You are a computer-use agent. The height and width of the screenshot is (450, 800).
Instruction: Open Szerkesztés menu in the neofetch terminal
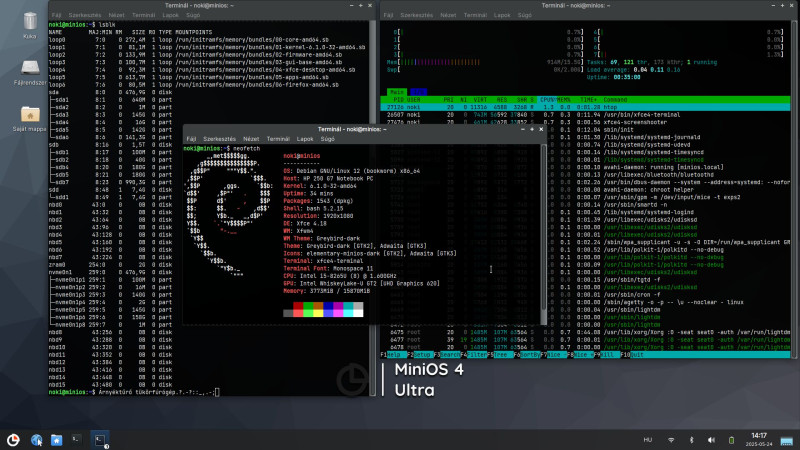tap(219, 139)
